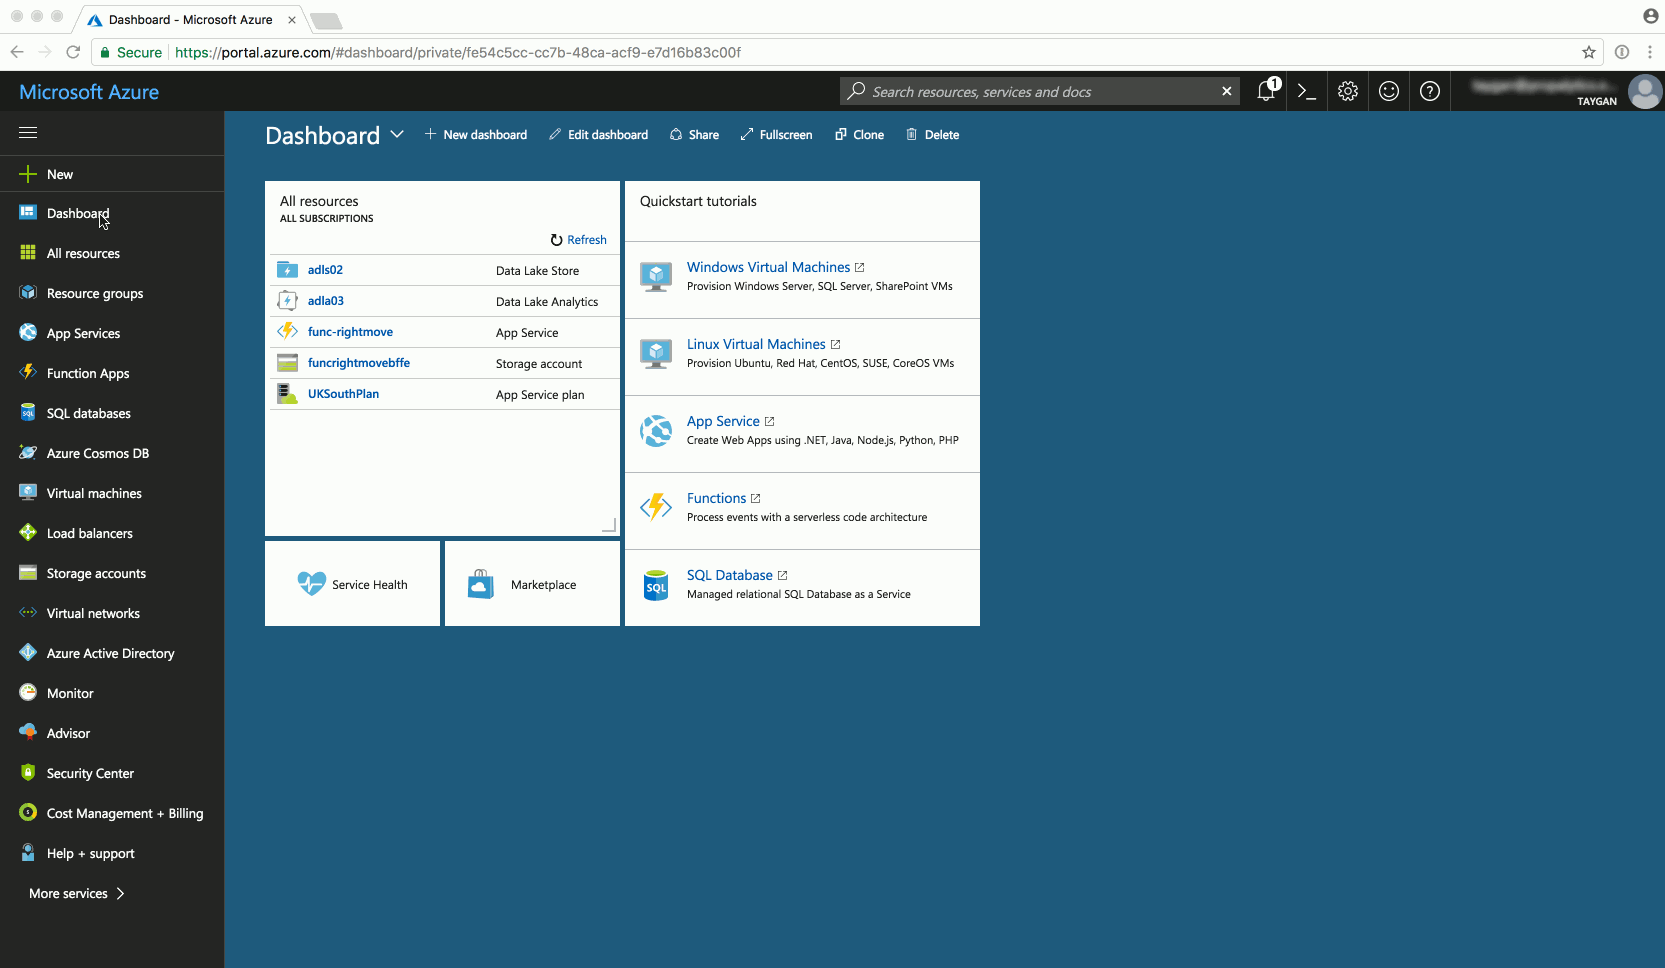Screen dimensions: 1665x968
Task: Open the notifications bell icon
Action: [1266, 91]
